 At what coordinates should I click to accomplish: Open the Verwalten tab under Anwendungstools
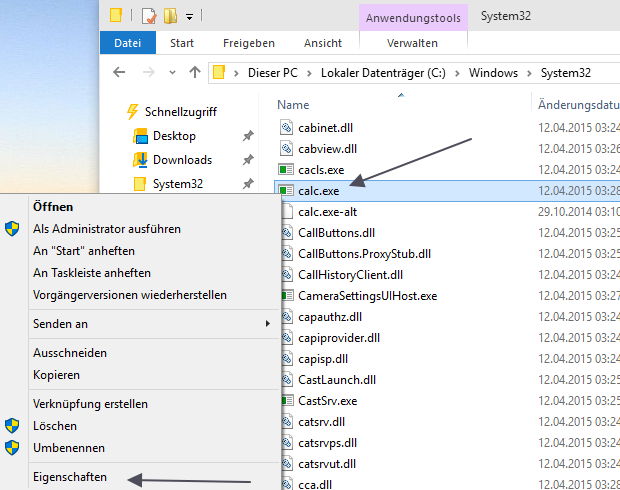click(x=412, y=43)
